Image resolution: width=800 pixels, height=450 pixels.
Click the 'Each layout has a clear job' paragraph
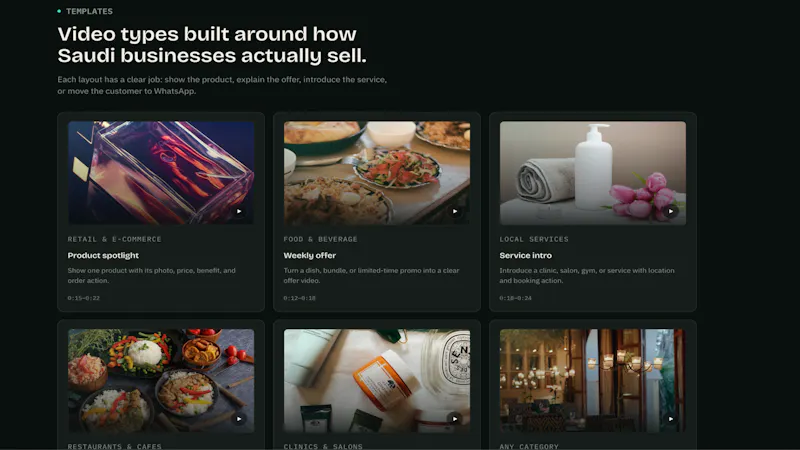[x=222, y=85]
